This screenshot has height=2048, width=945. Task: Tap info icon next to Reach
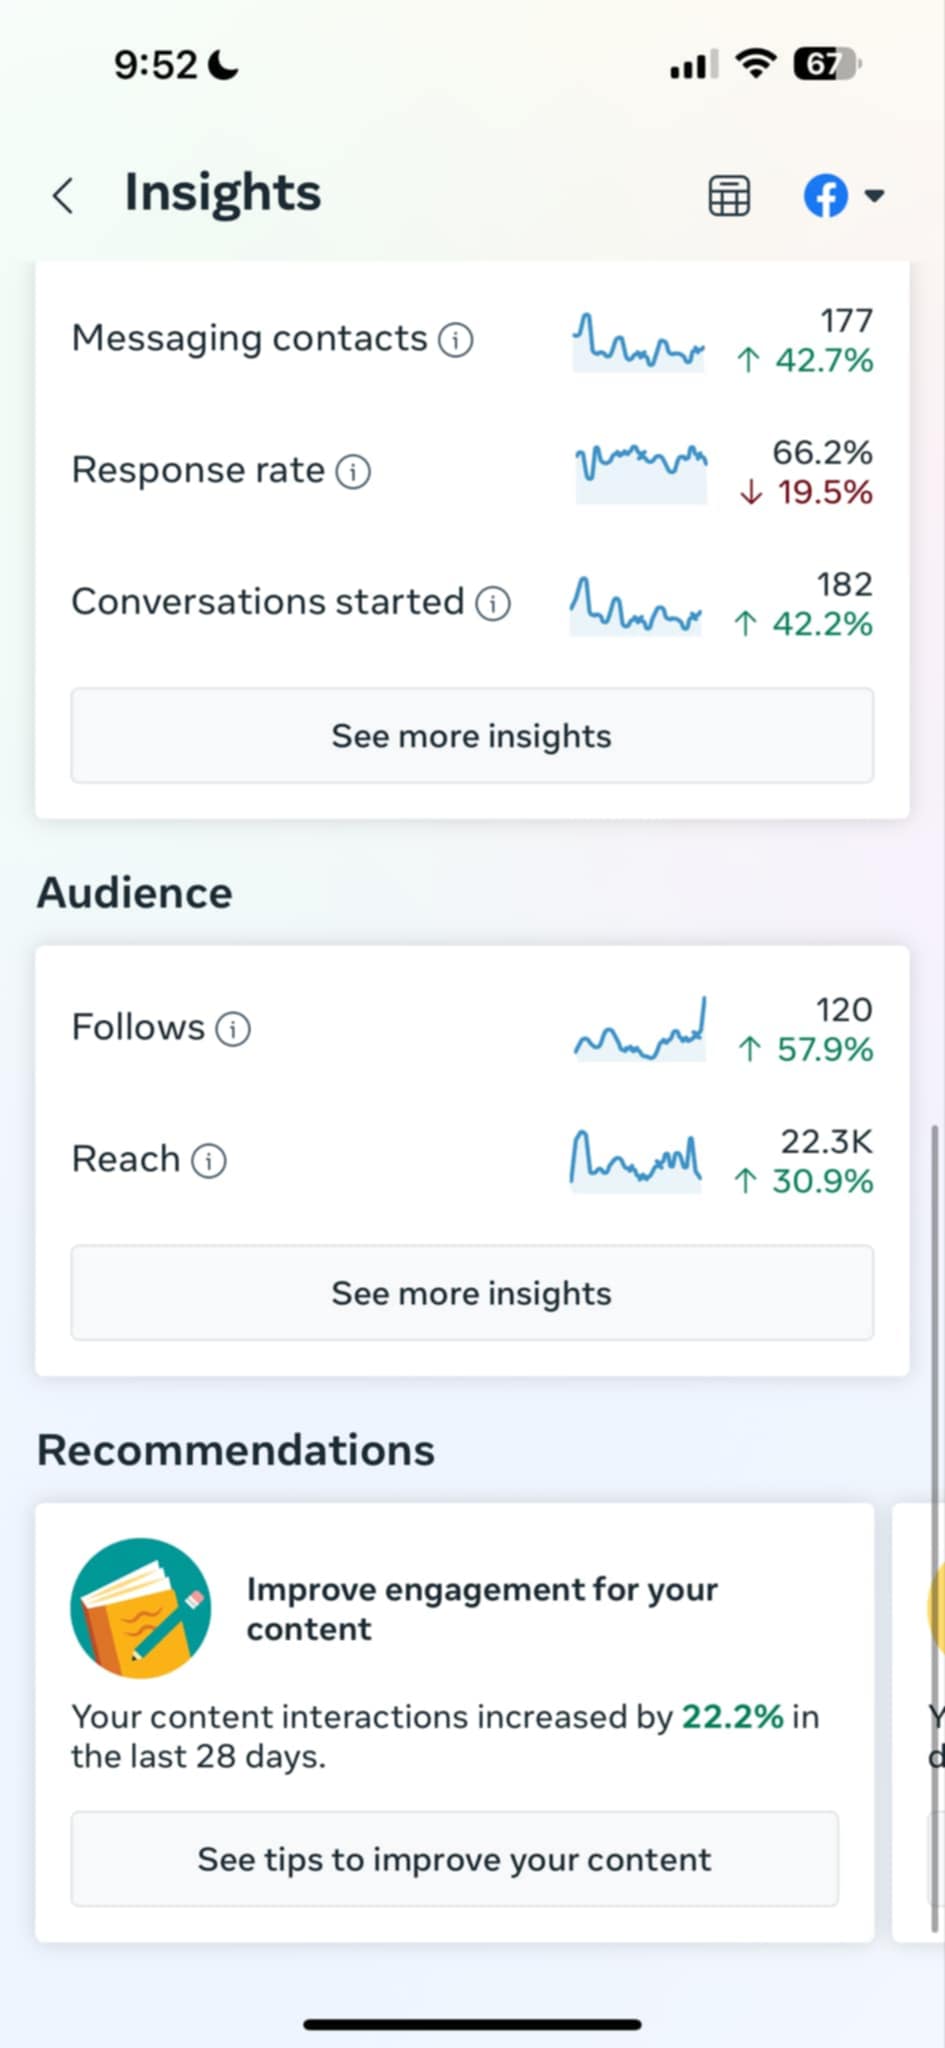208,1160
